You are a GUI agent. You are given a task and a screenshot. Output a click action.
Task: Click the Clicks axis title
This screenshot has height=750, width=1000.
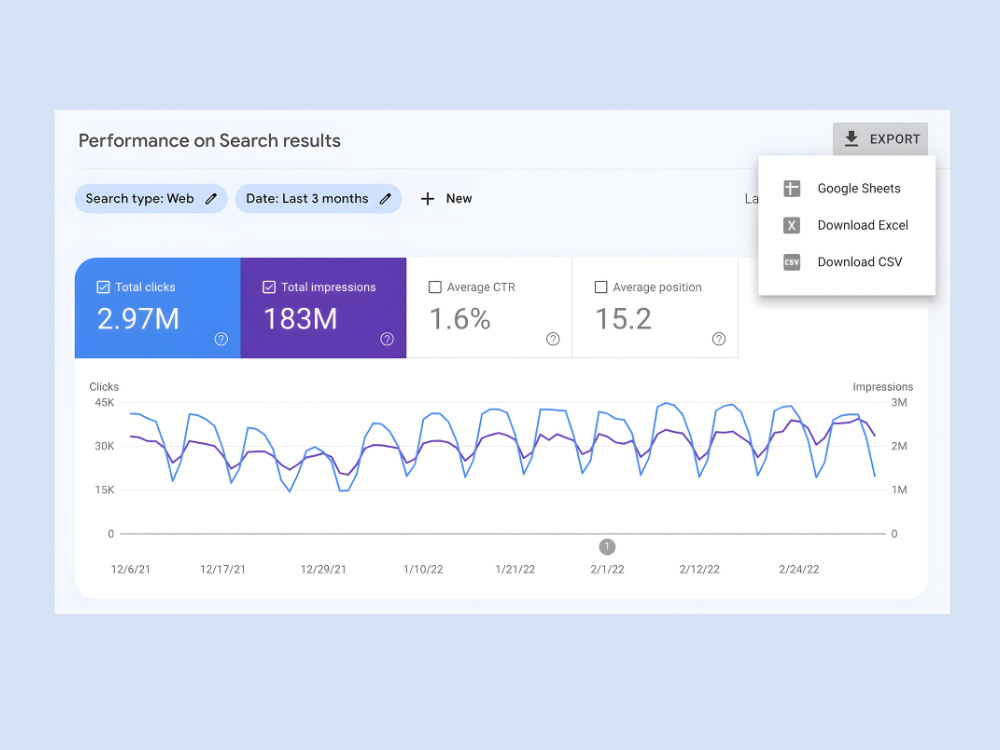(x=104, y=386)
